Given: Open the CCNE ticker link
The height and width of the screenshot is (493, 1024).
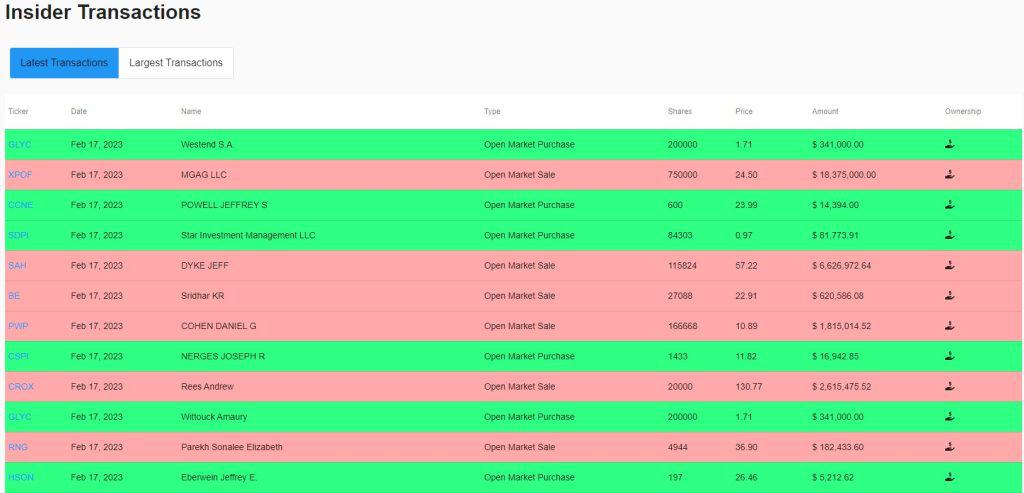Looking at the screenshot, I should (20, 205).
